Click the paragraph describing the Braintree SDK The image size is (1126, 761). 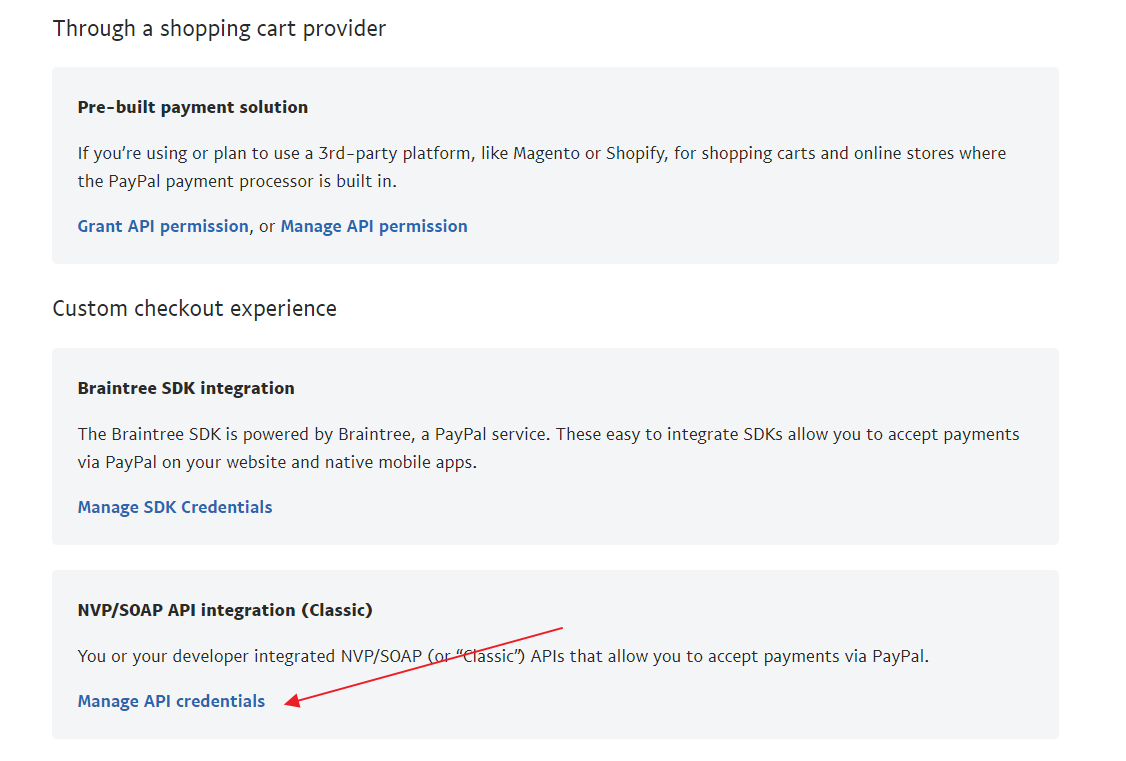[x=549, y=448]
